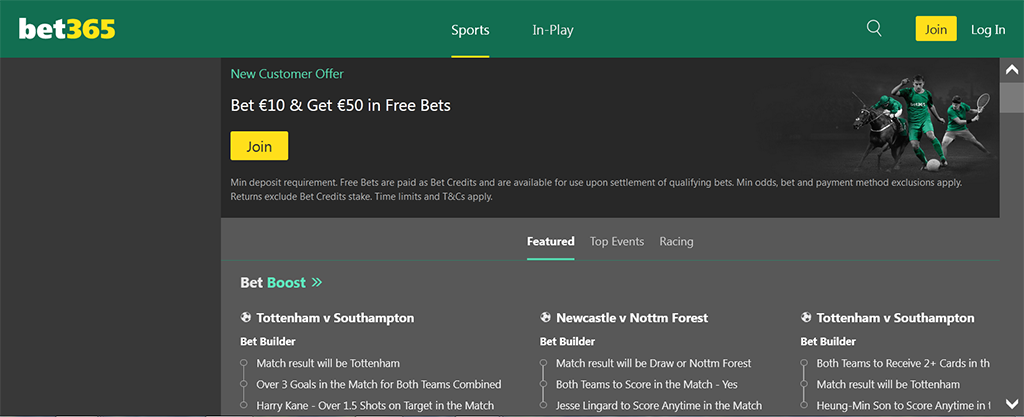This screenshot has width=1024, height=417.
Task: Click the Bet Boost double chevron arrows
Action: click(317, 283)
